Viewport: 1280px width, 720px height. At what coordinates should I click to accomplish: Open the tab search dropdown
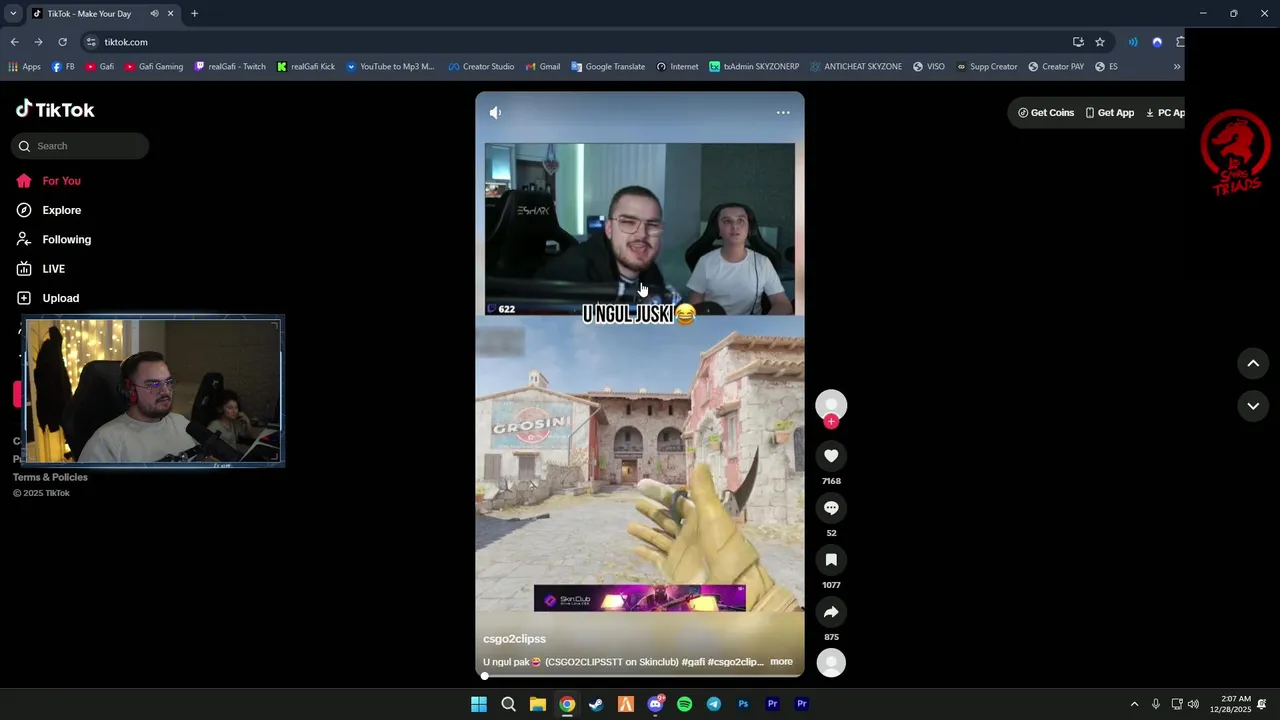13,14
